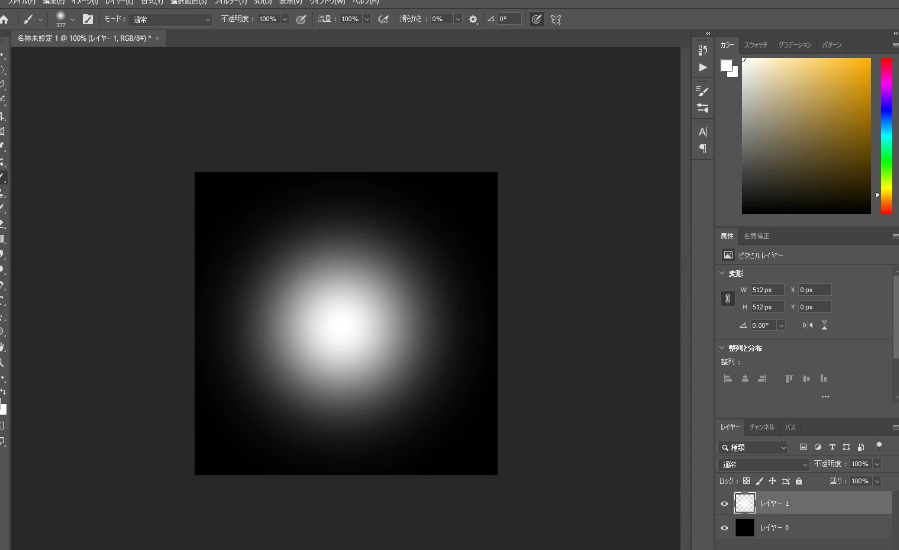Align horizontal centers icon
The image size is (899, 550).
745,379
